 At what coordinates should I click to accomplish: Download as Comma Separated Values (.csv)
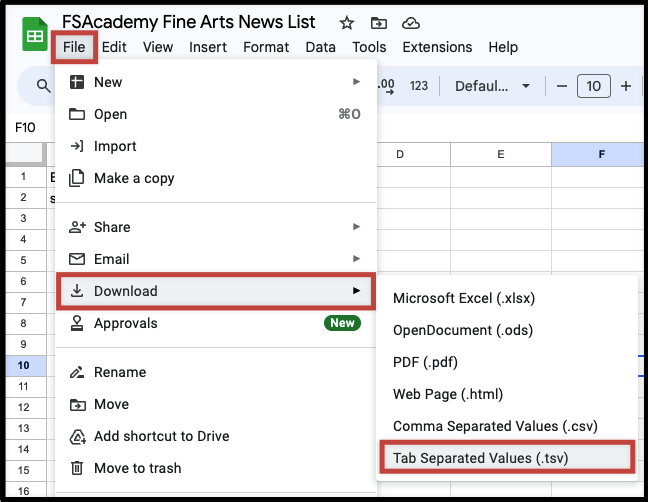click(507, 426)
